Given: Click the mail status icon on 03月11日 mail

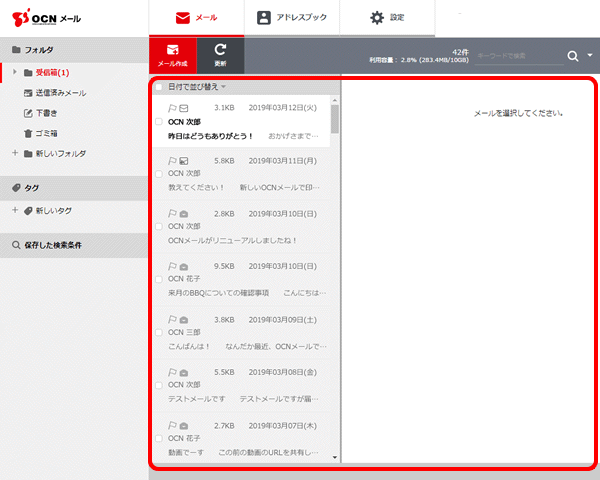Looking at the screenshot, I should [x=184, y=161].
